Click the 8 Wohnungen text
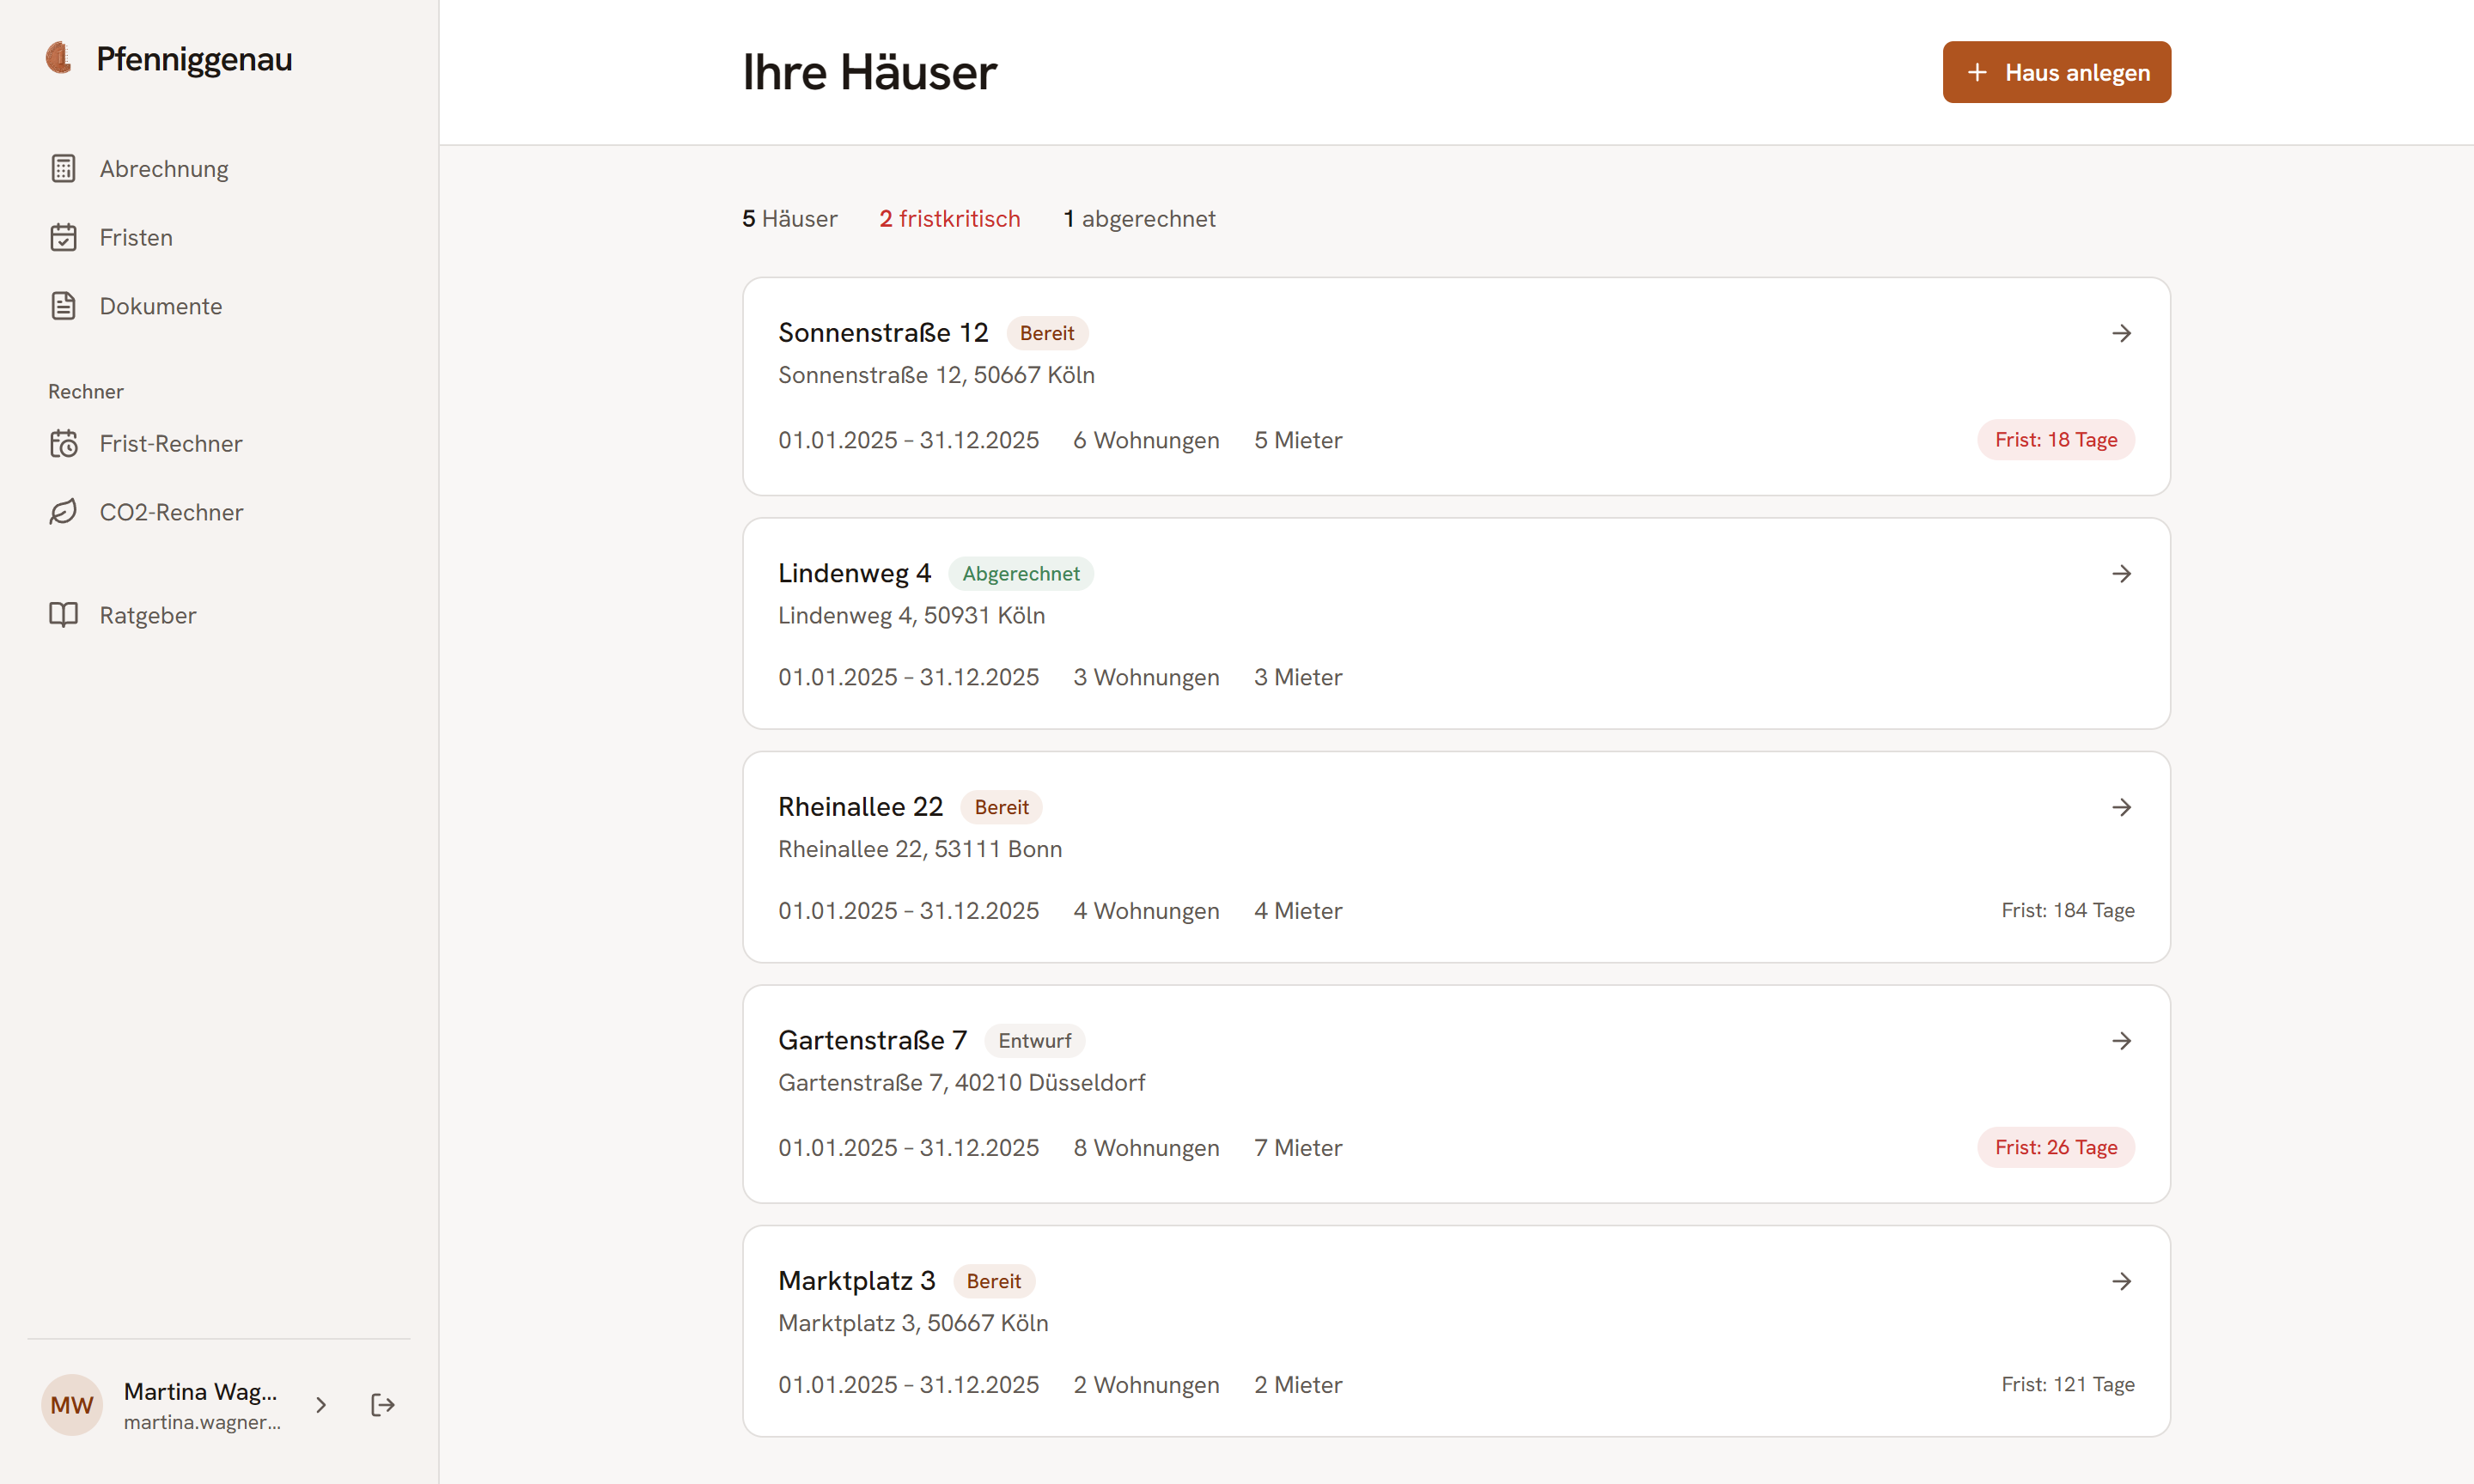 pos(1146,1147)
